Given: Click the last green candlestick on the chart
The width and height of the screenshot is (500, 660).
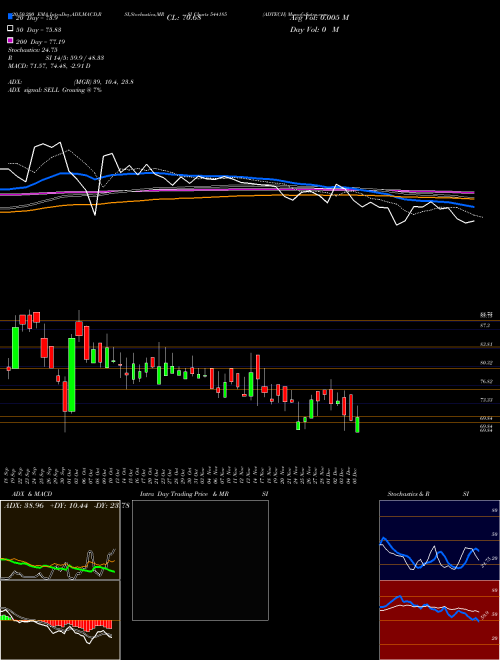Looking at the screenshot, I should coord(357,425).
